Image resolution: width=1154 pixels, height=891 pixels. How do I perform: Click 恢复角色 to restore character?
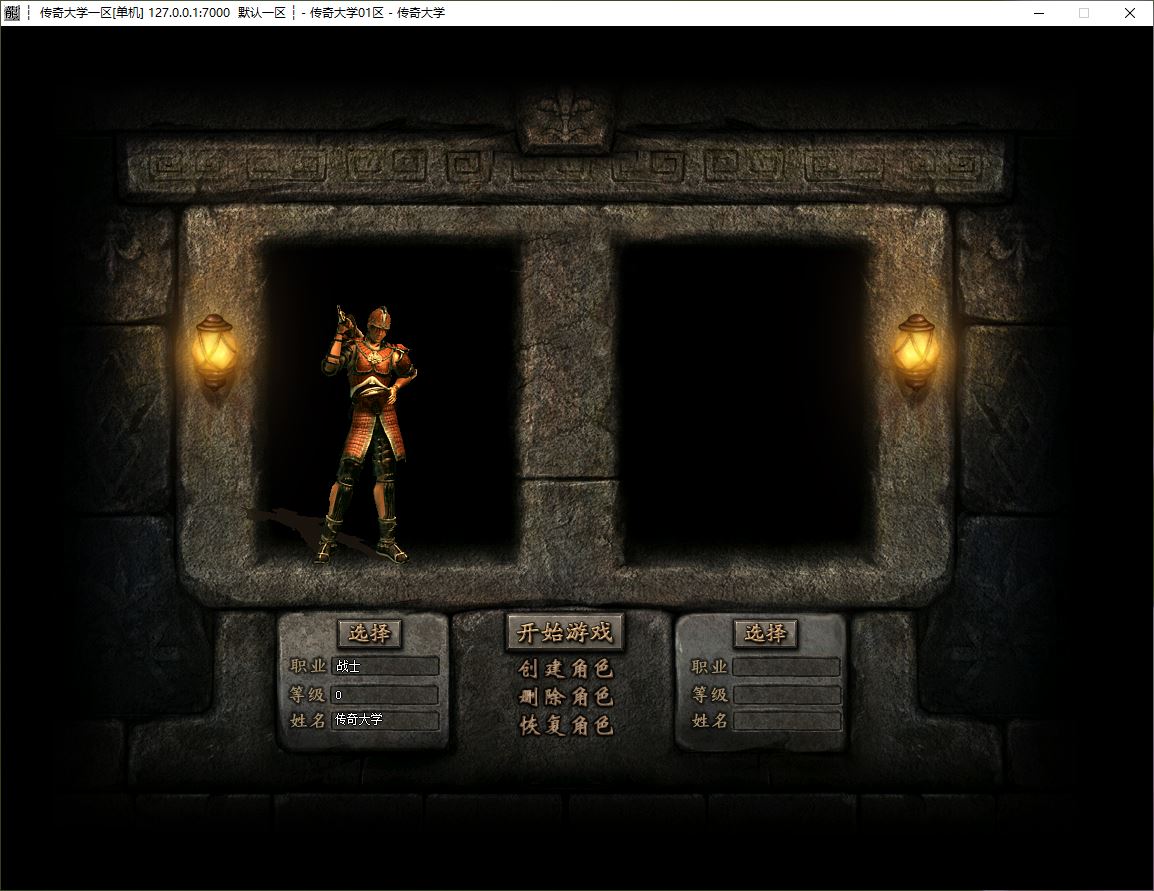pos(564,725)
